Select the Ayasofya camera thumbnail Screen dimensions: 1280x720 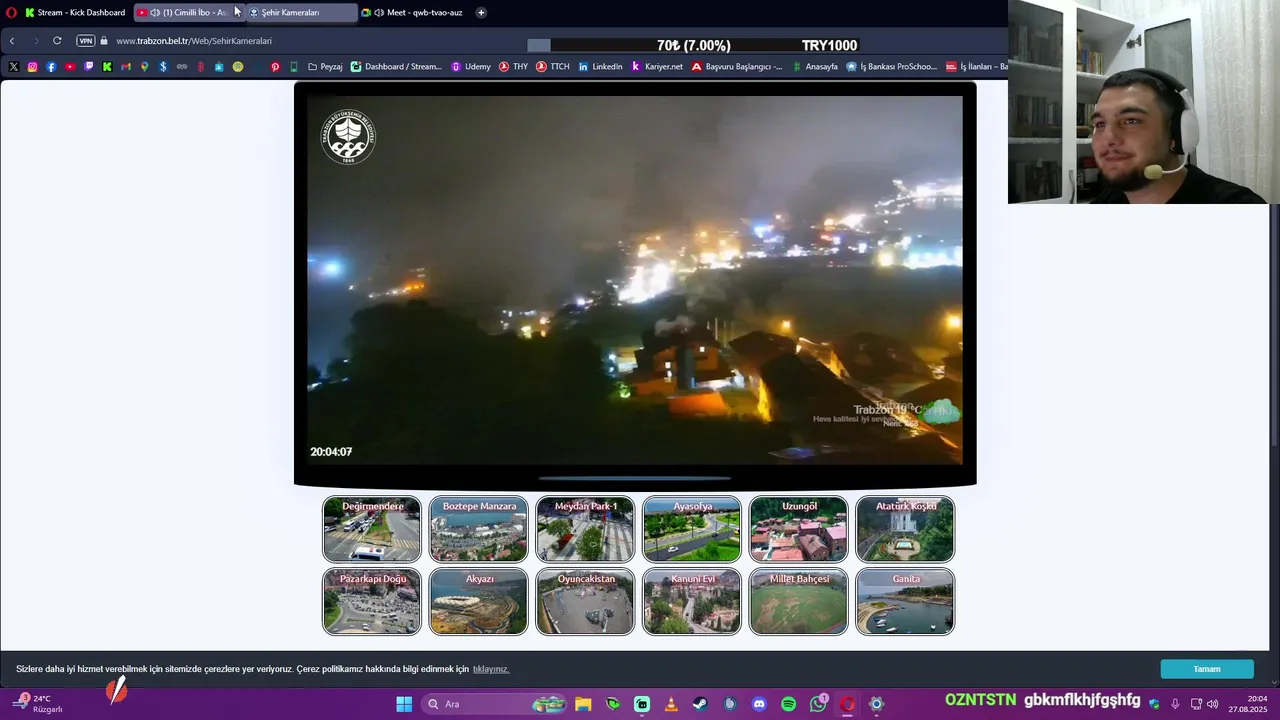[692, 529]
